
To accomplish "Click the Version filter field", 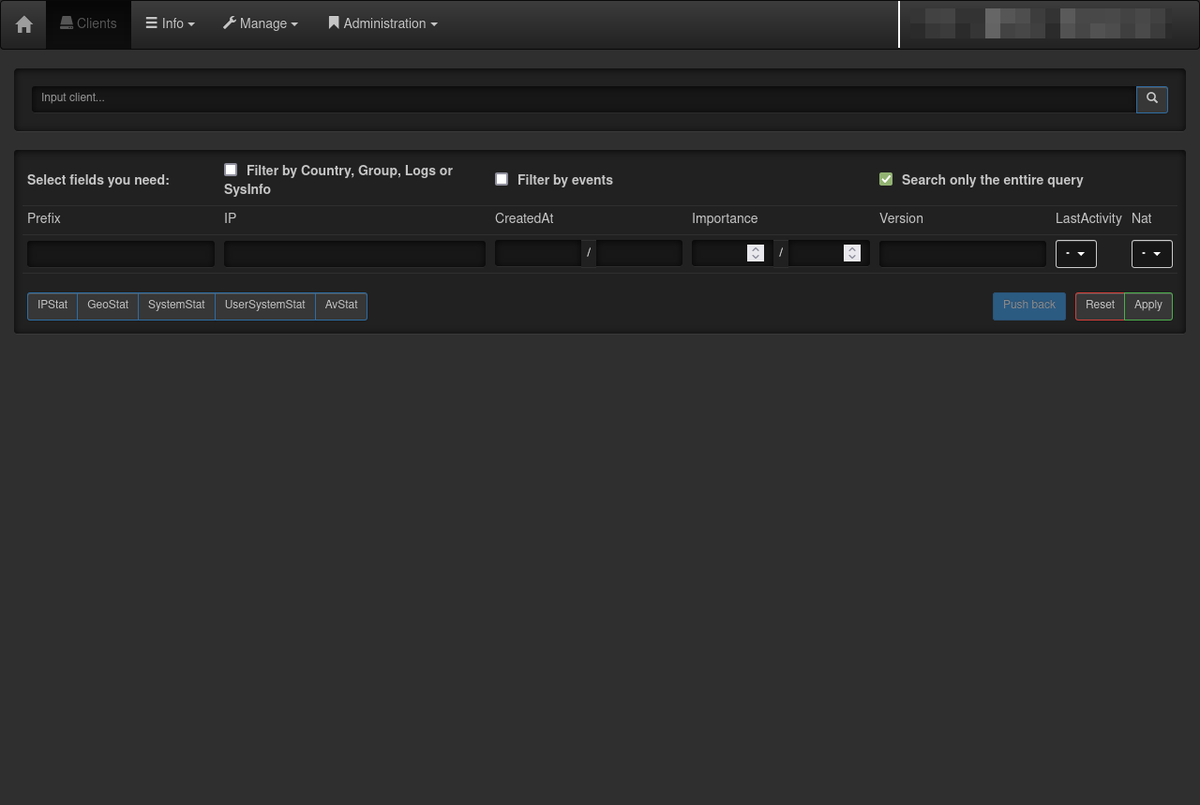I will [963, 254].
